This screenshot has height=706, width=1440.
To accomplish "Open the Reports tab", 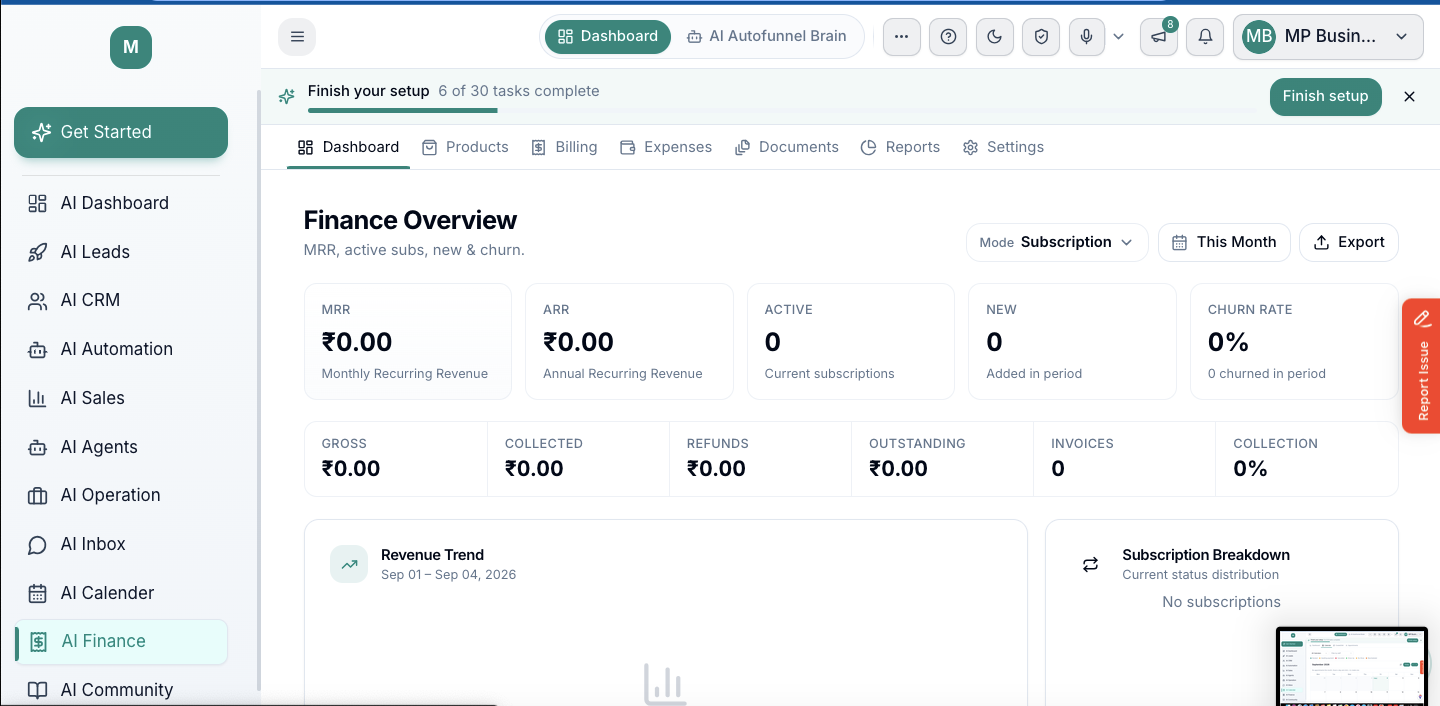I will 900,147.
